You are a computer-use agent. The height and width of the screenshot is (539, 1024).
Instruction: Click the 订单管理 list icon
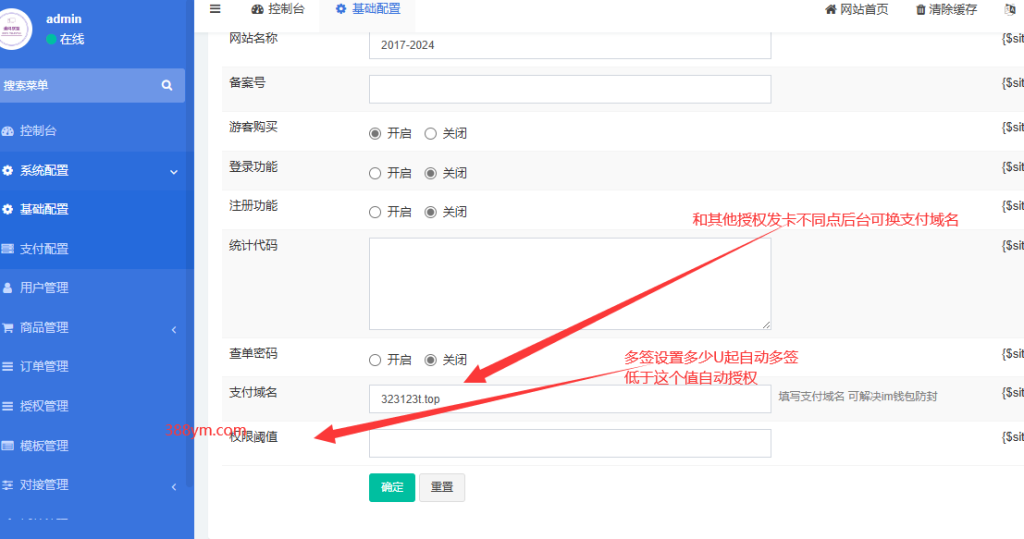coord(8,367)
